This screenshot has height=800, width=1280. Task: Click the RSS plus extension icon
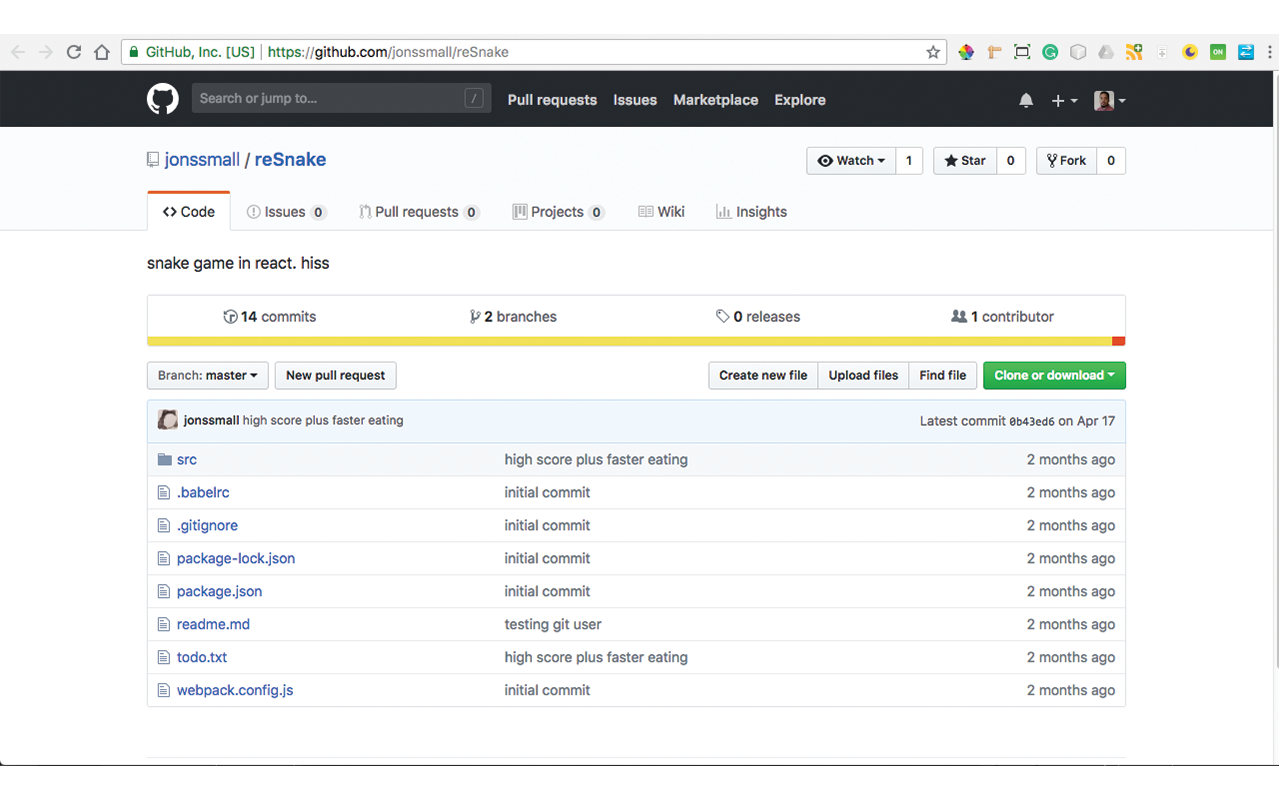point(1134,52)
